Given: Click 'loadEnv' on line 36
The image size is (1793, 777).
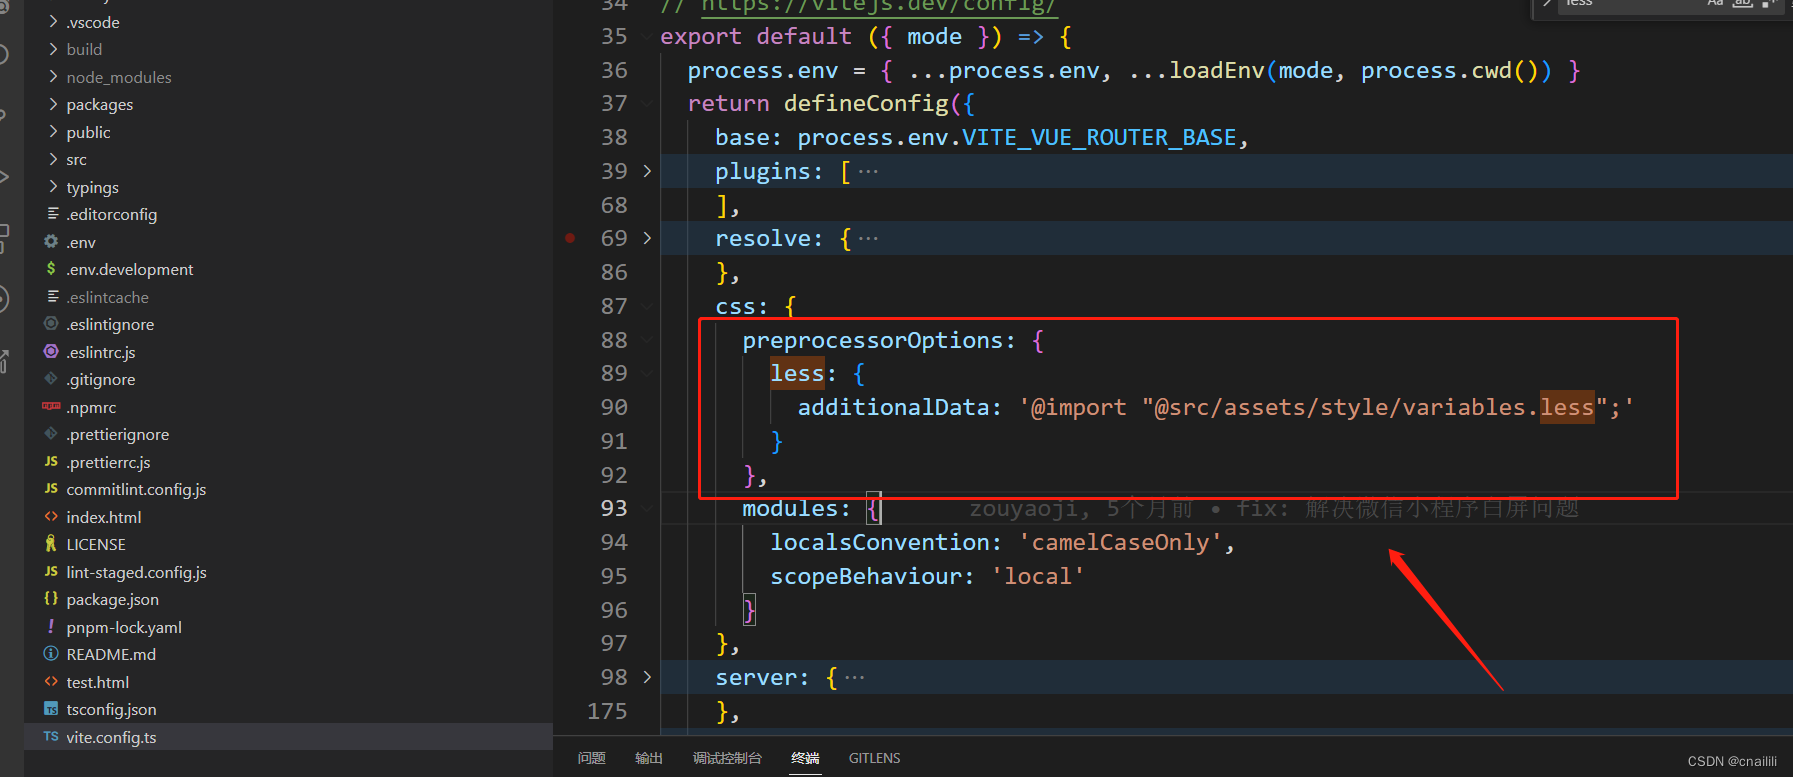Looking at the screenshot, I should click(x=1217, y=70).
